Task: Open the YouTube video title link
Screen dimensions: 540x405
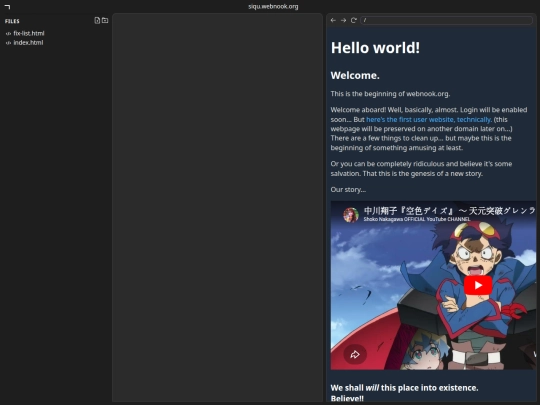Action: tap(449, 211)
